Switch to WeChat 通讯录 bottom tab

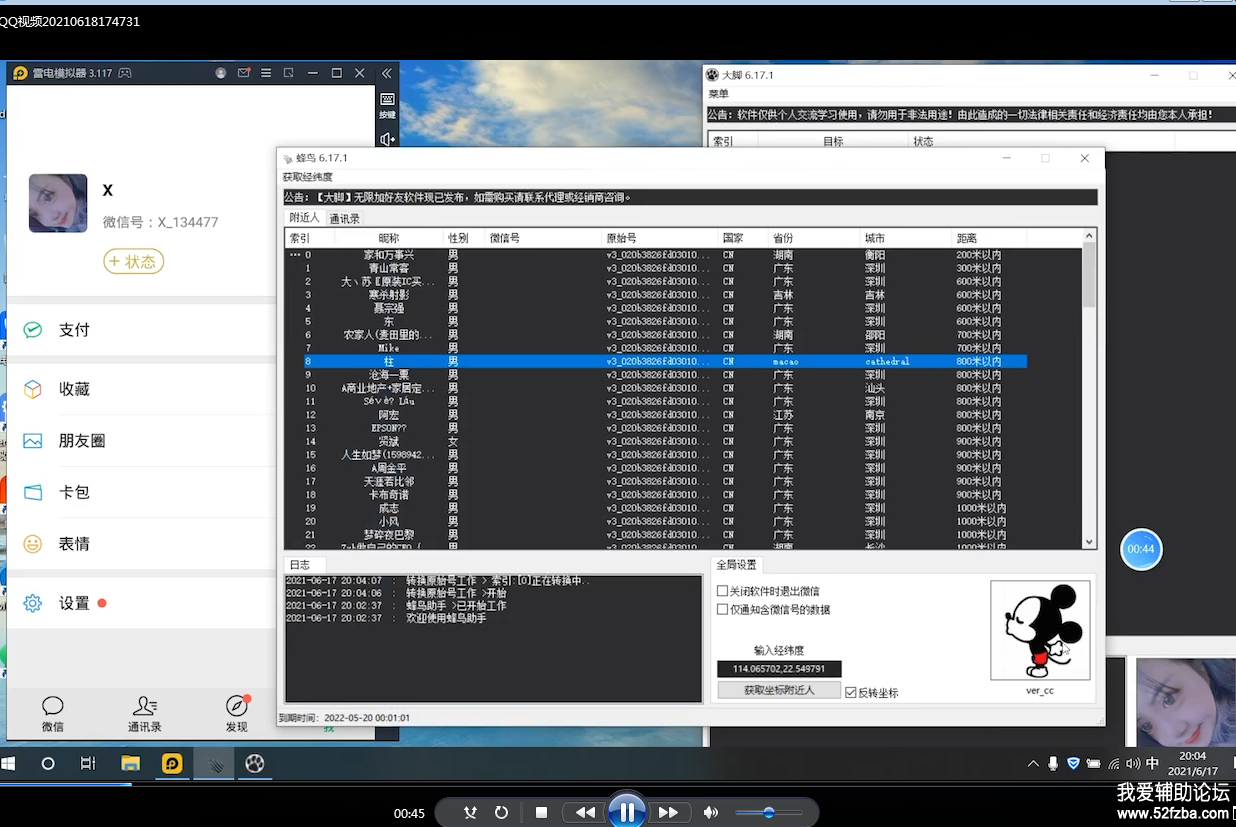point(145,714)
